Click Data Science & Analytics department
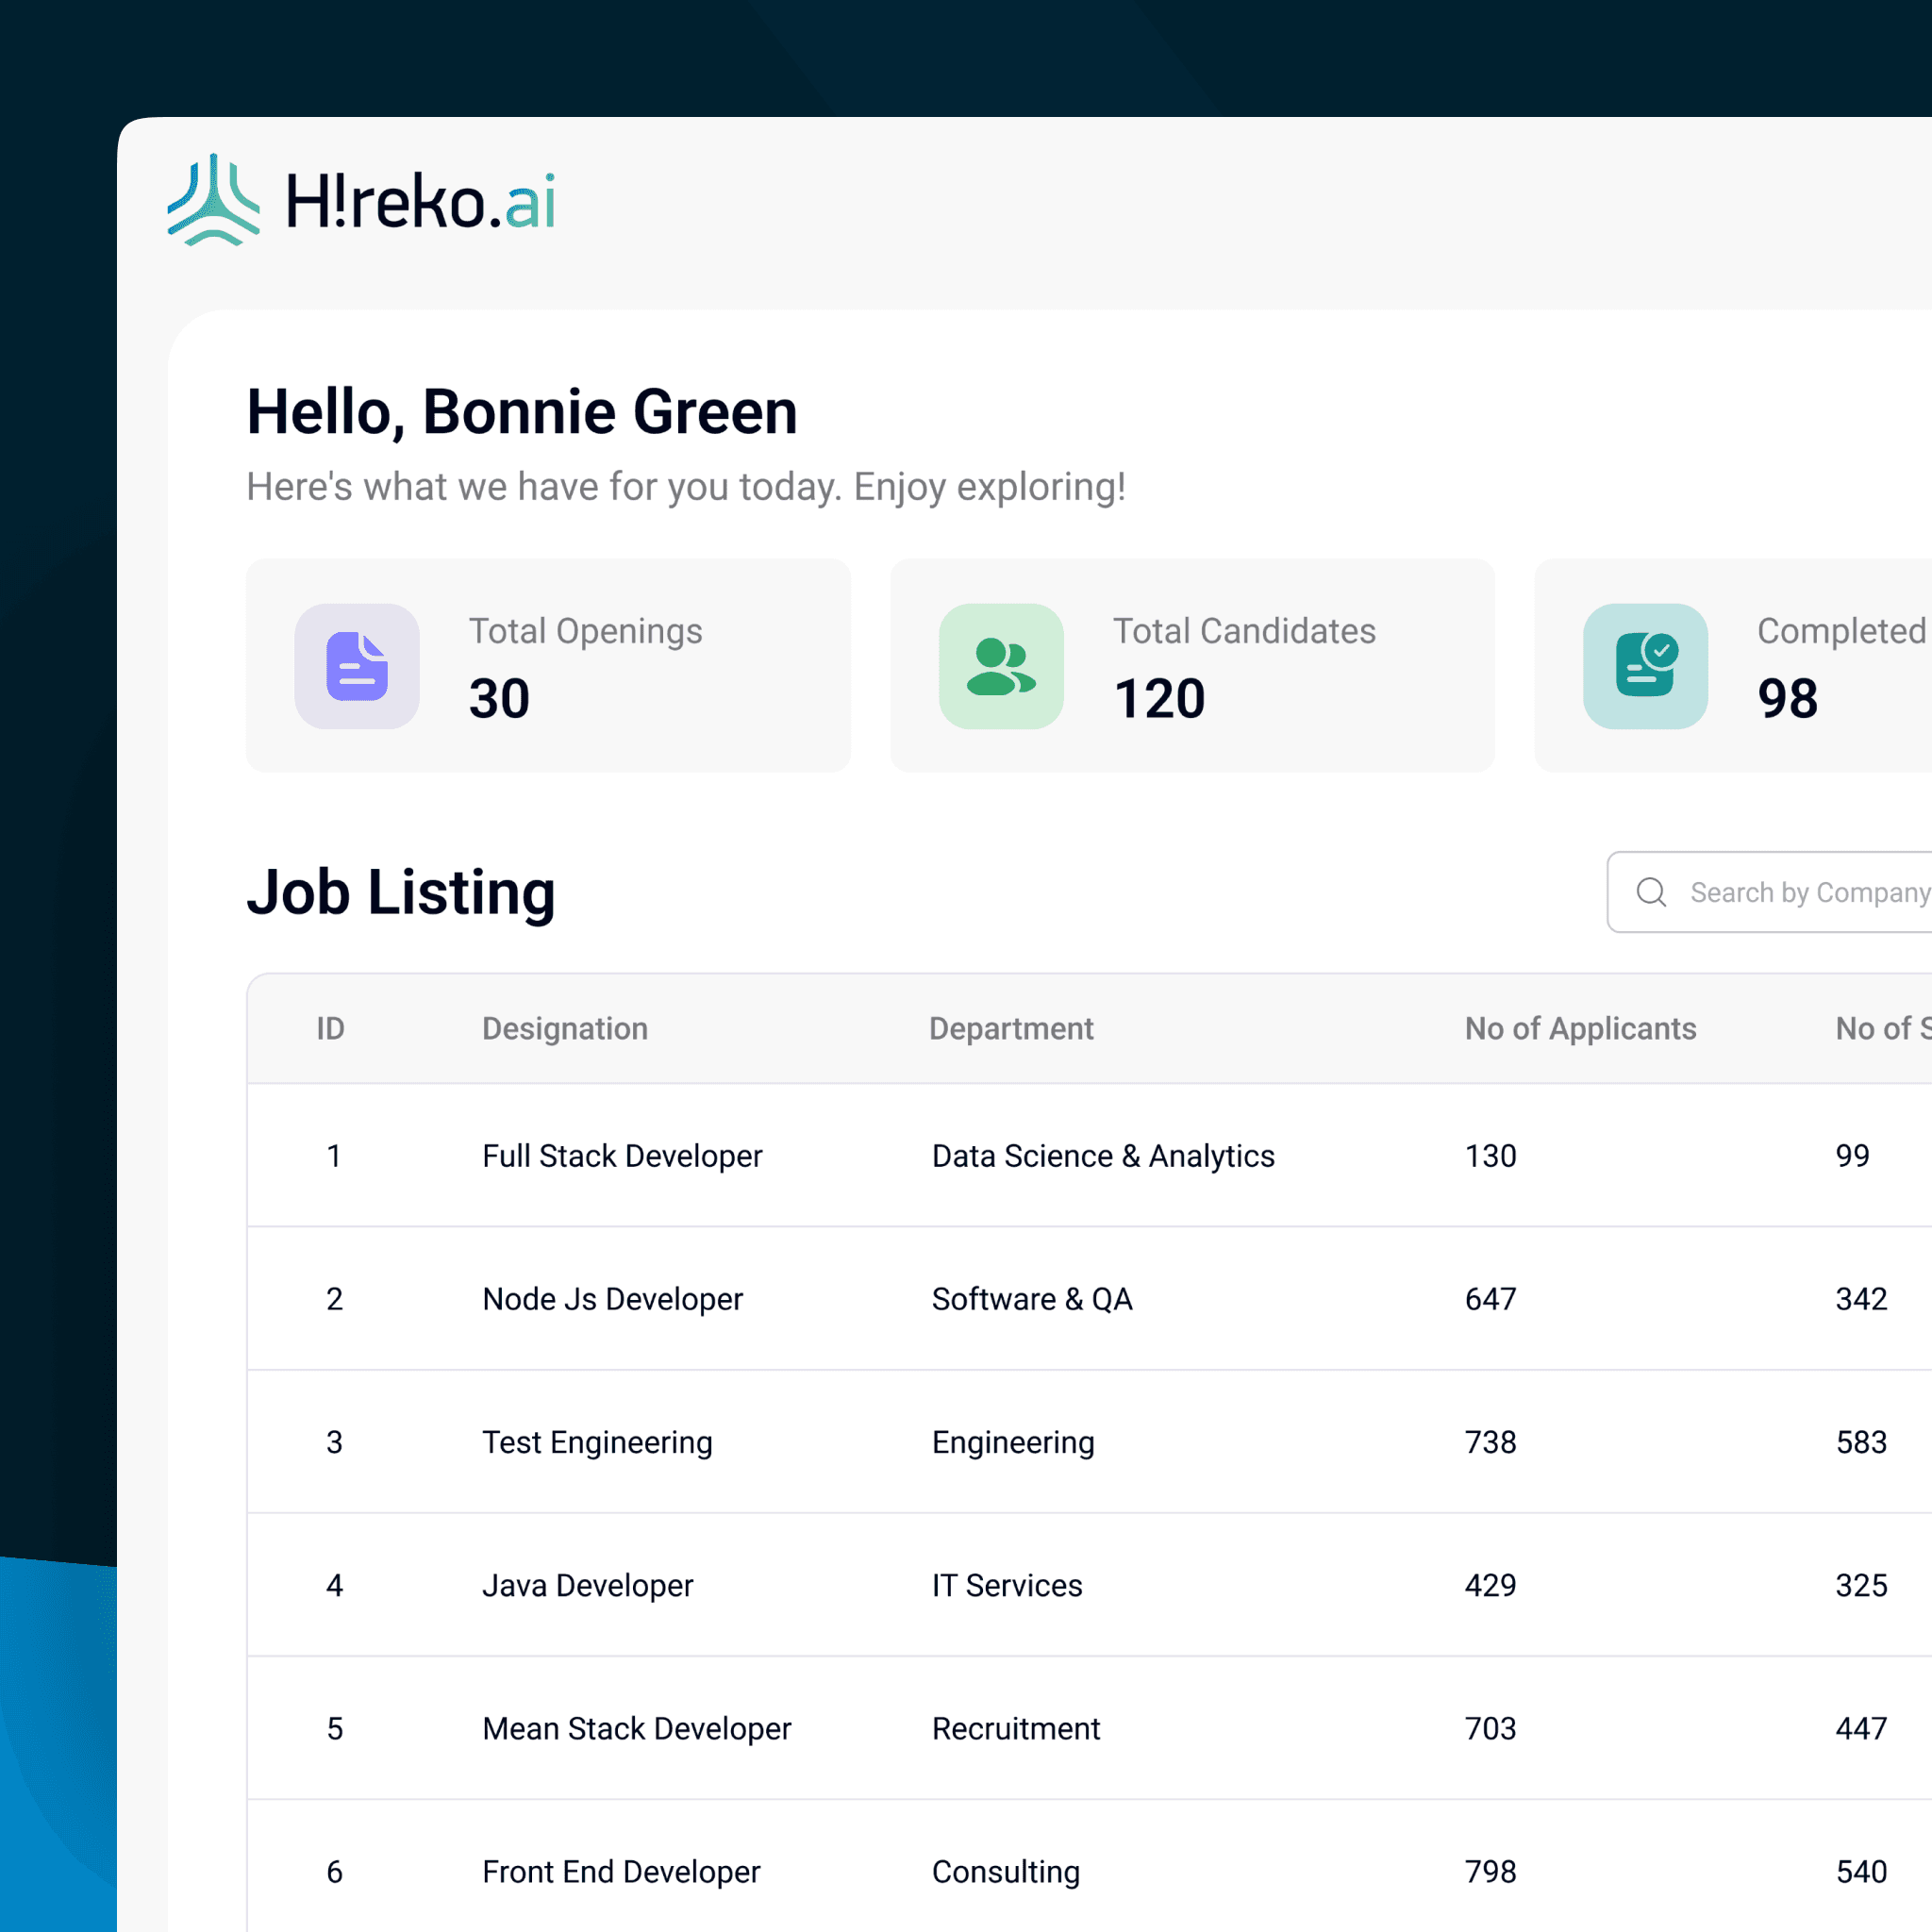Screen dimensions: 1932x1932 1103,1156
